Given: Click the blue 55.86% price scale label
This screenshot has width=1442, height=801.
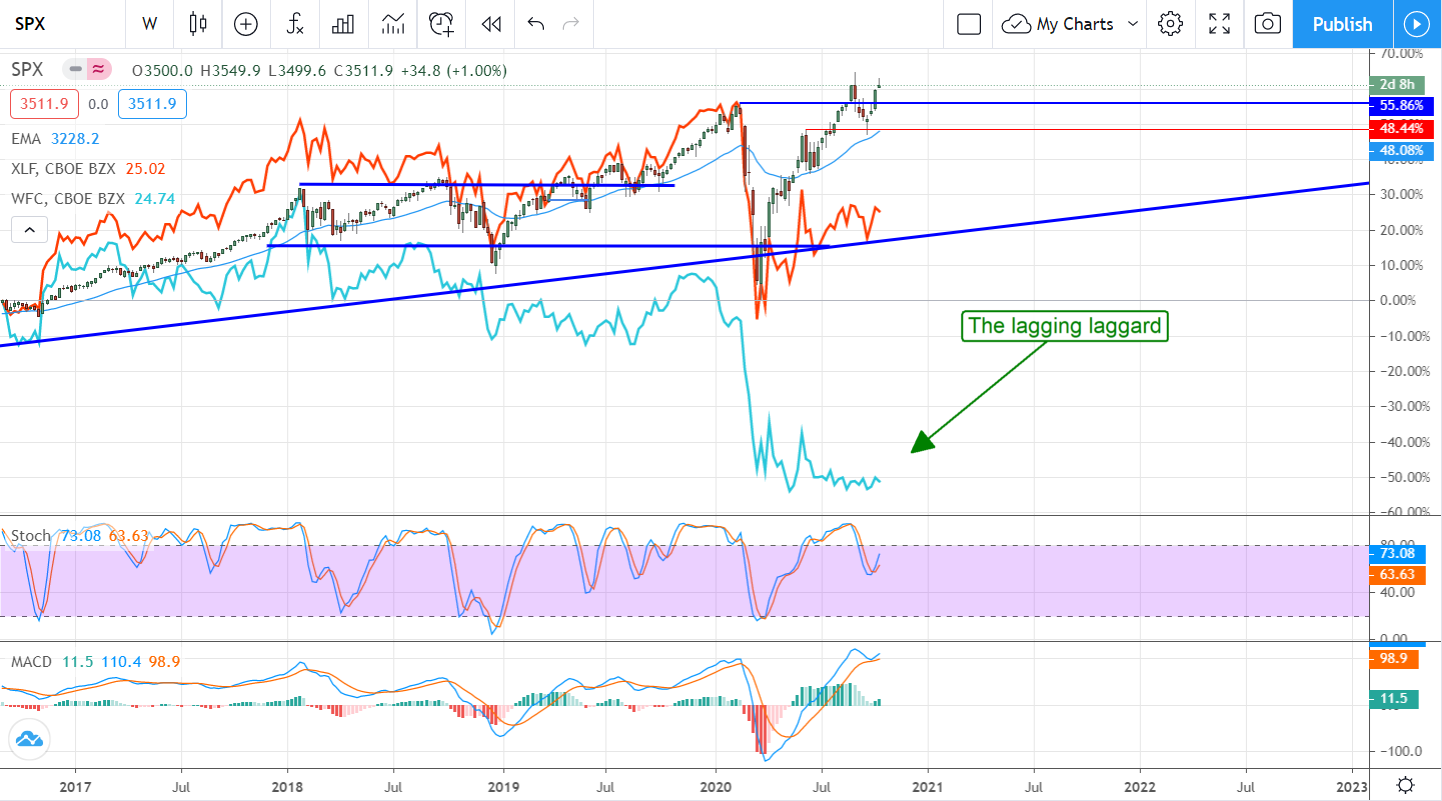Looking at the screenshot, I should (x=1401, y=105).
